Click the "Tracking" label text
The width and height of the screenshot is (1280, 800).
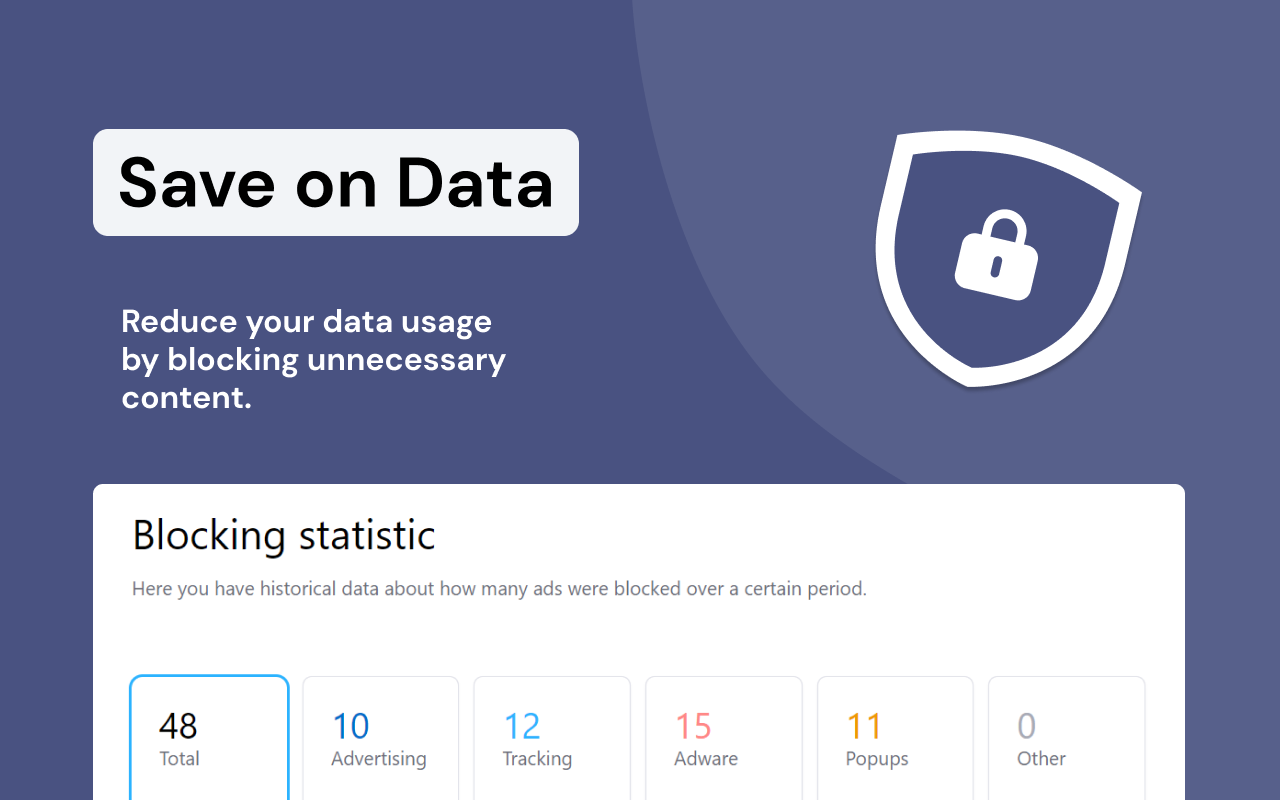537,759
